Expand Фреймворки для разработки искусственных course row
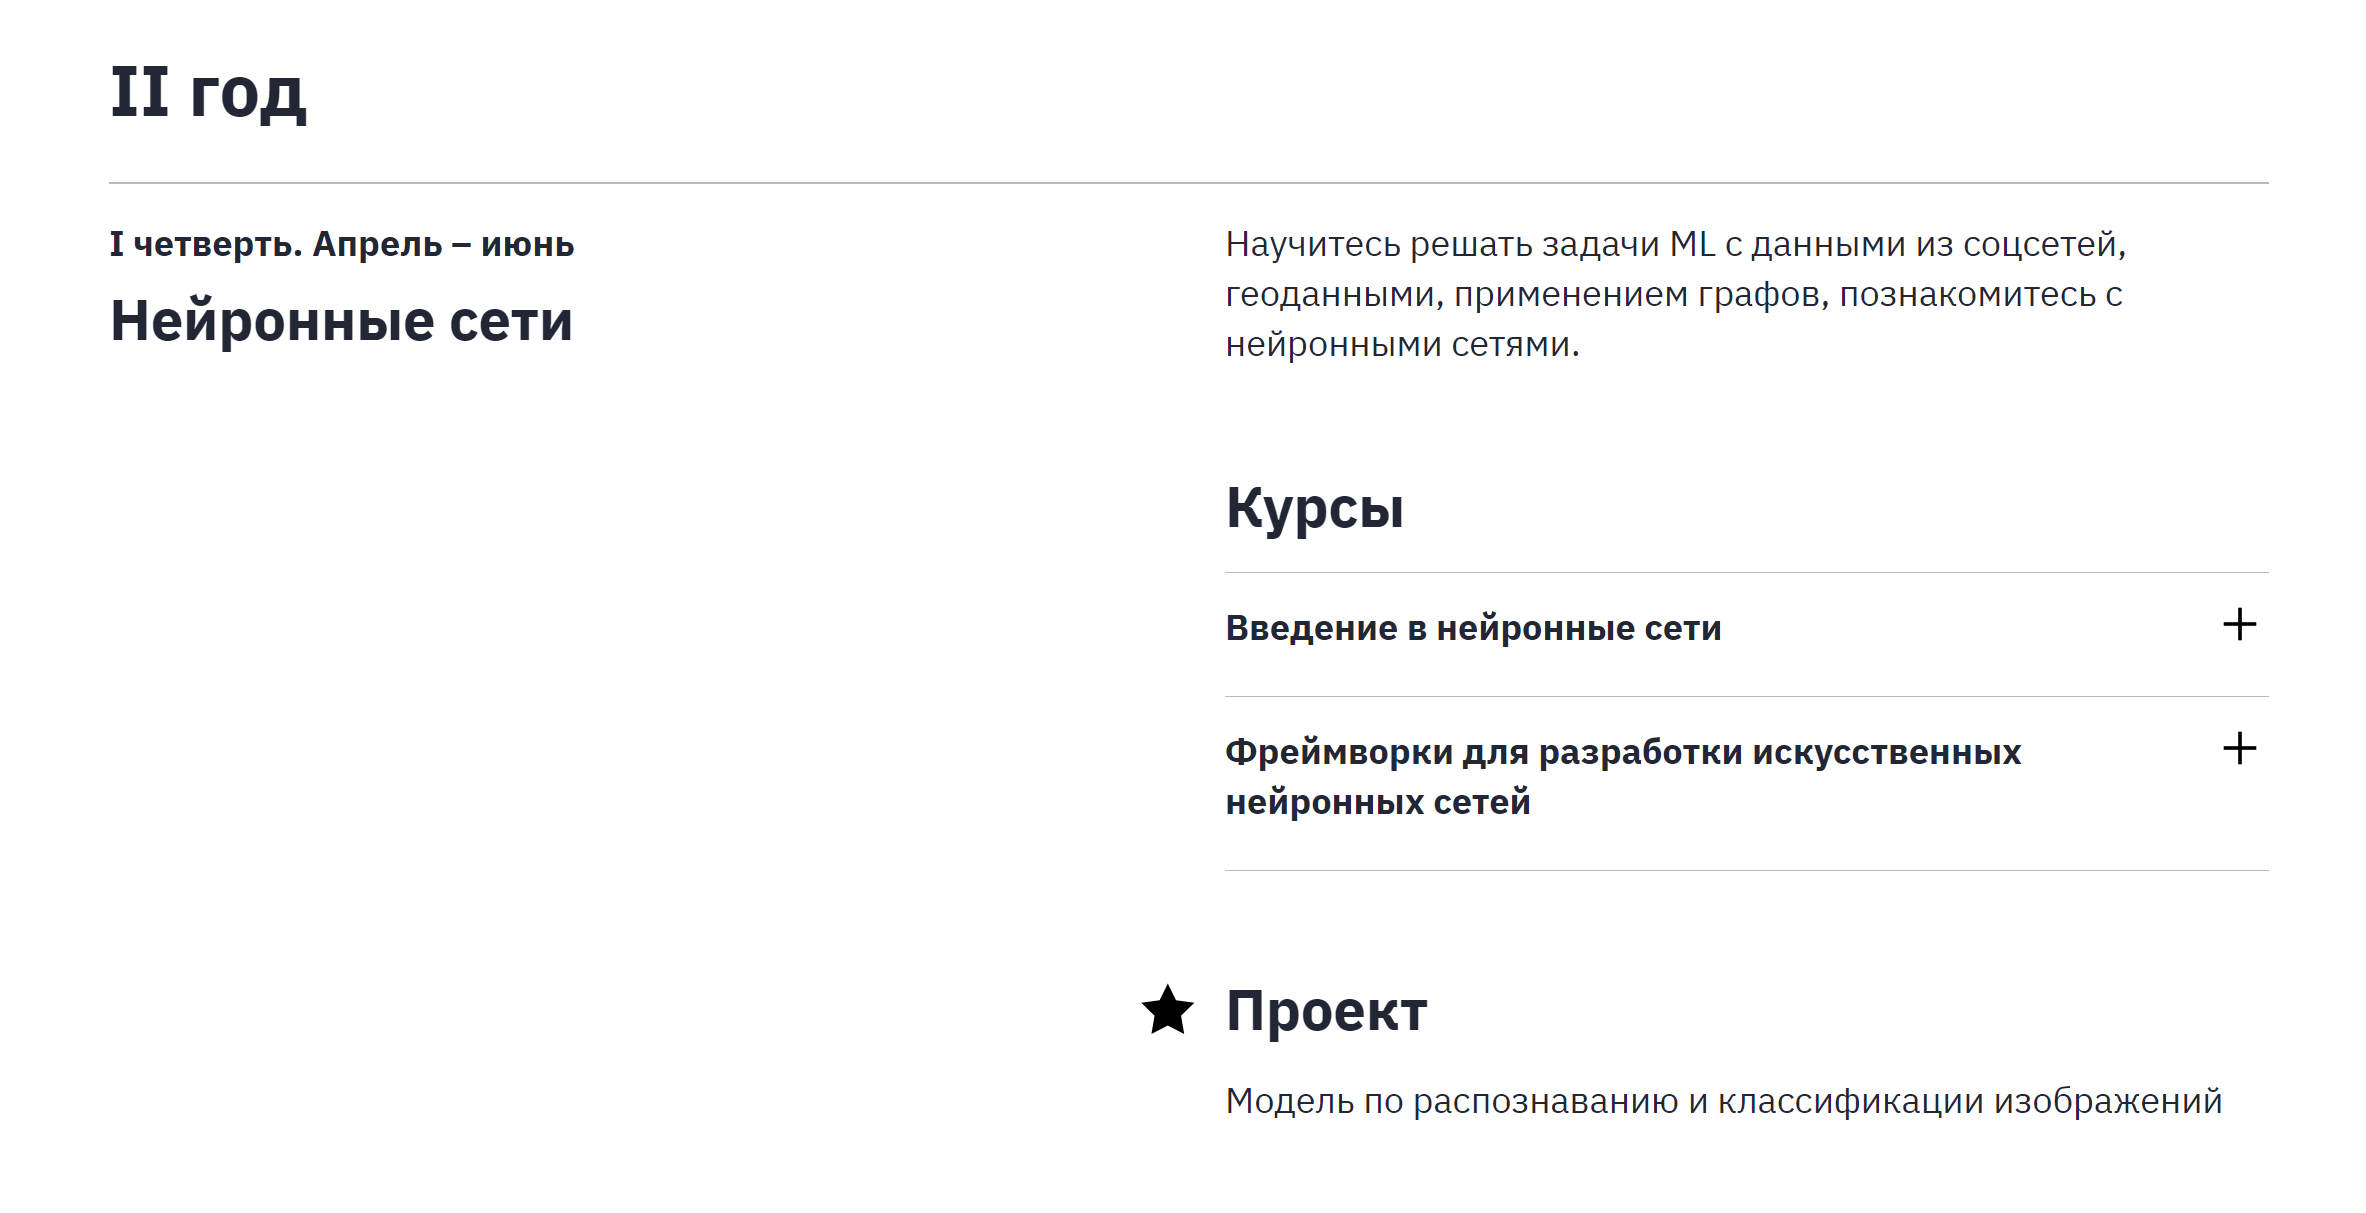 [x=1622, y=752]
